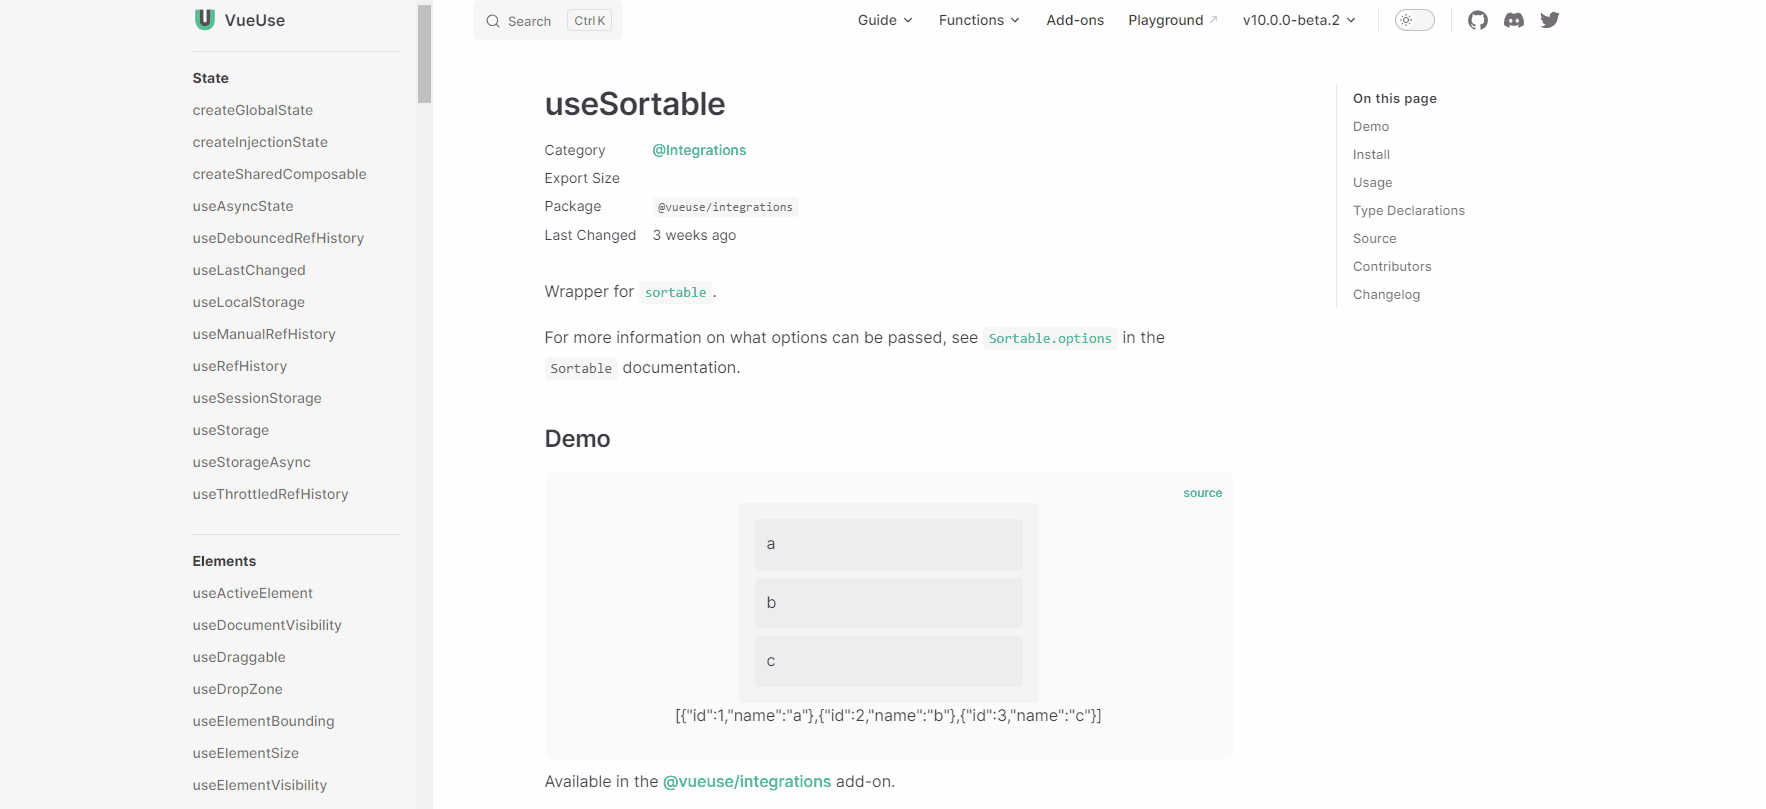
Task: Open the @Integrations category link
Action: coord(699,150)
